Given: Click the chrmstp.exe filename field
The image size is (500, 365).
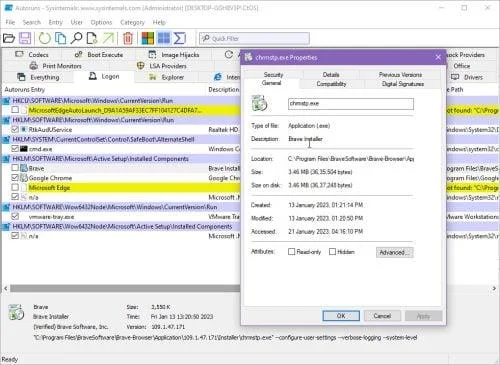Looking at the screenshot, I should [351, 104].
